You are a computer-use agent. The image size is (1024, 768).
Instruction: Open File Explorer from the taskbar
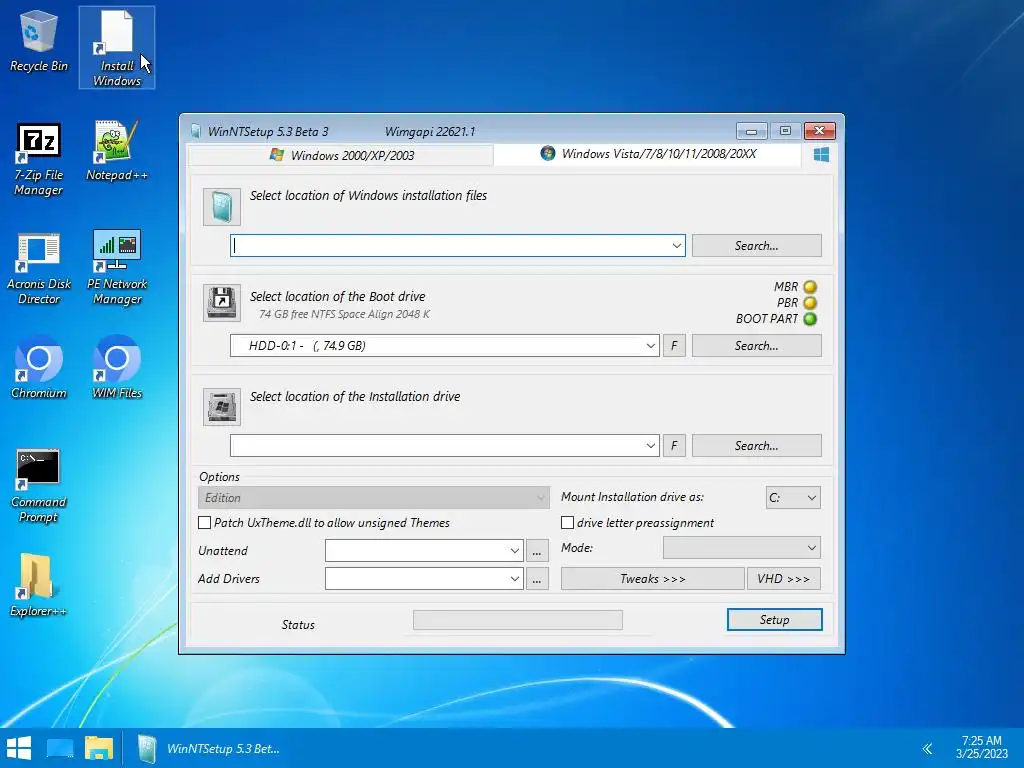[x=99, y=748]
